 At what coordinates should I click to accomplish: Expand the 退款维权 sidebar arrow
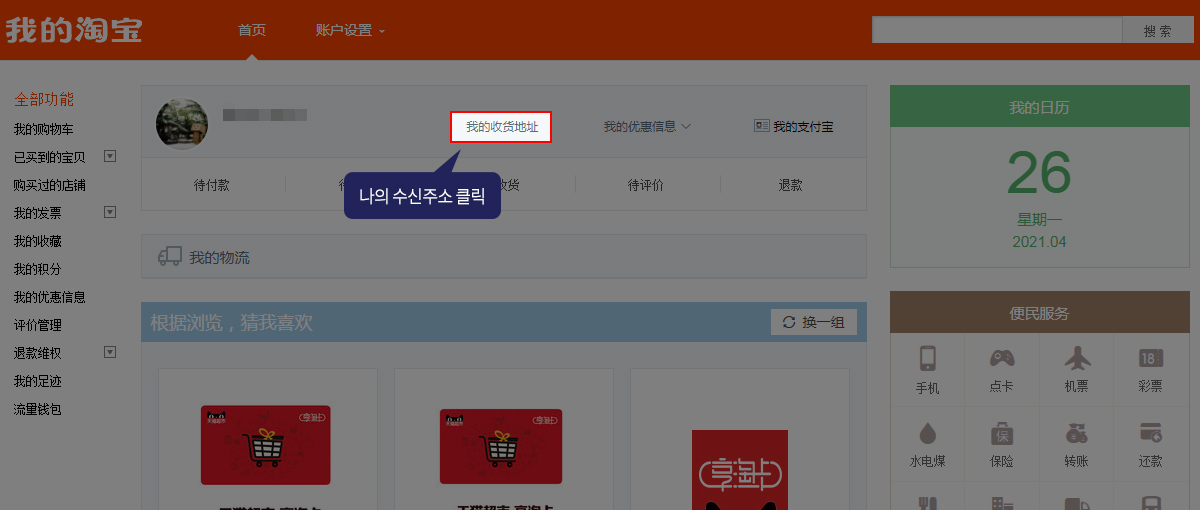(x=110, y=352)
